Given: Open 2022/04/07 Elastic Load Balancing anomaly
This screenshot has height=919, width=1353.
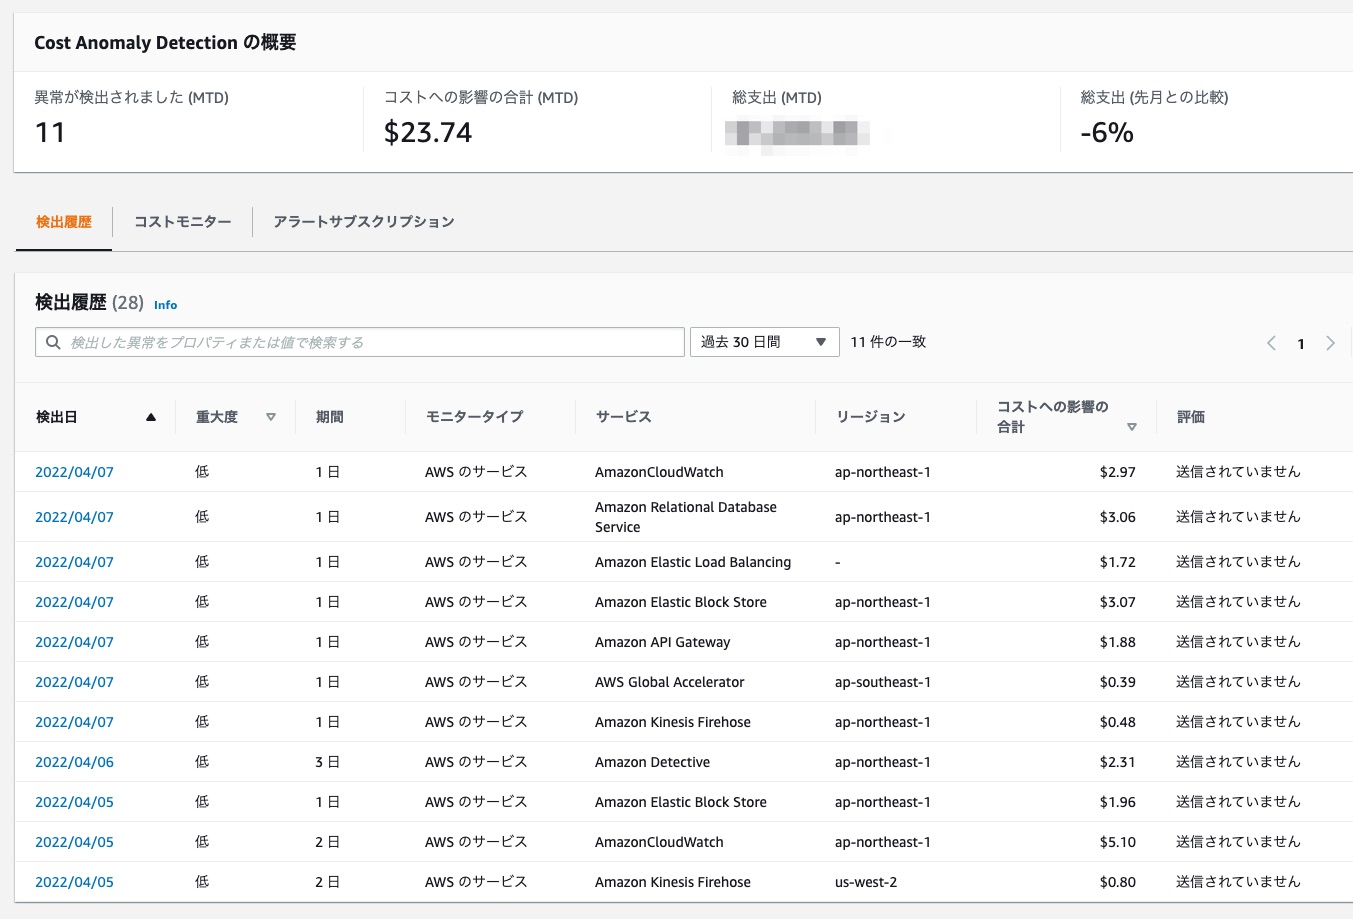Looking at the screenshot, I should pos(74,562).
